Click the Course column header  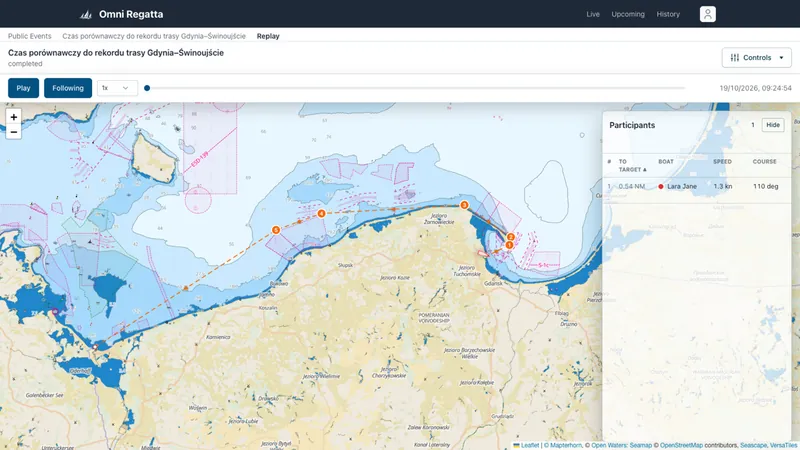[764, 161]
